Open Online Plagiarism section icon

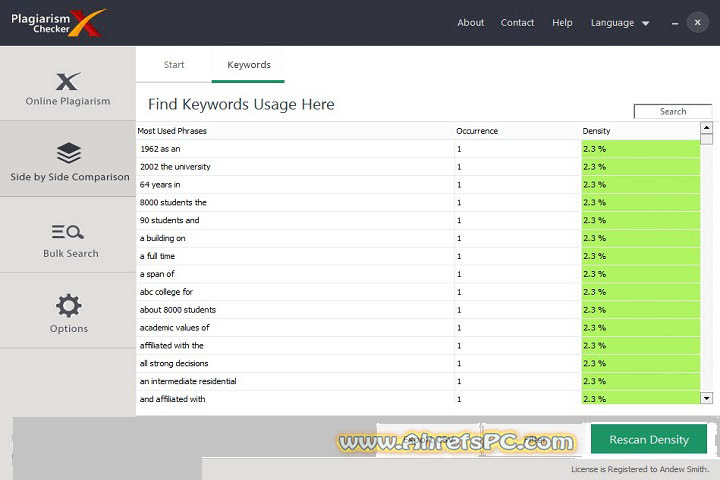tap(68, 81)
